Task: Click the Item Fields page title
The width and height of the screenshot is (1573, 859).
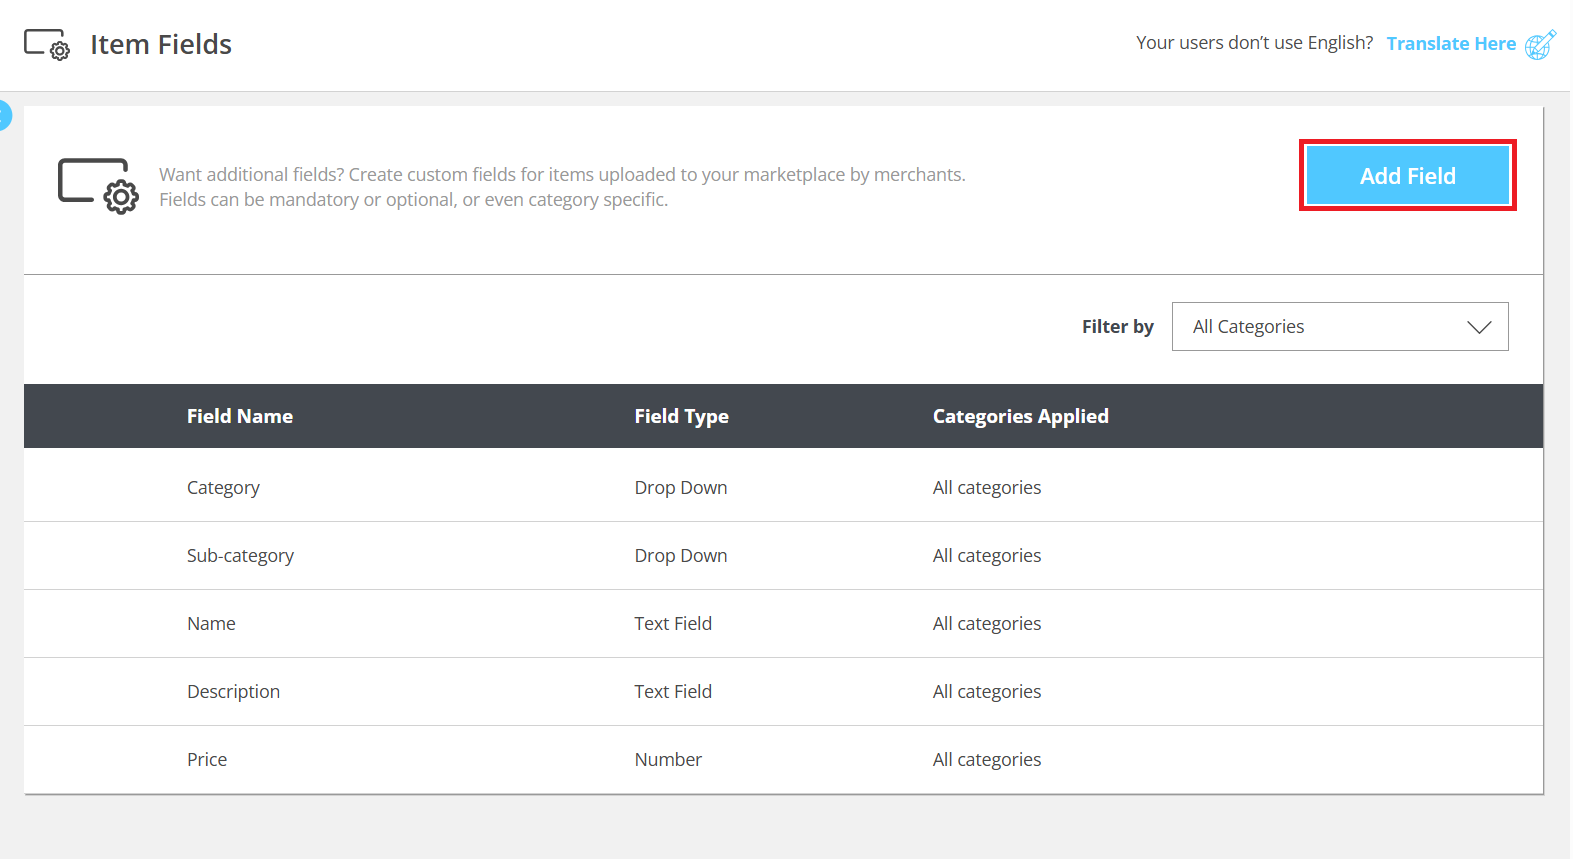Action: pyautogui.click(x=161, y=45)
